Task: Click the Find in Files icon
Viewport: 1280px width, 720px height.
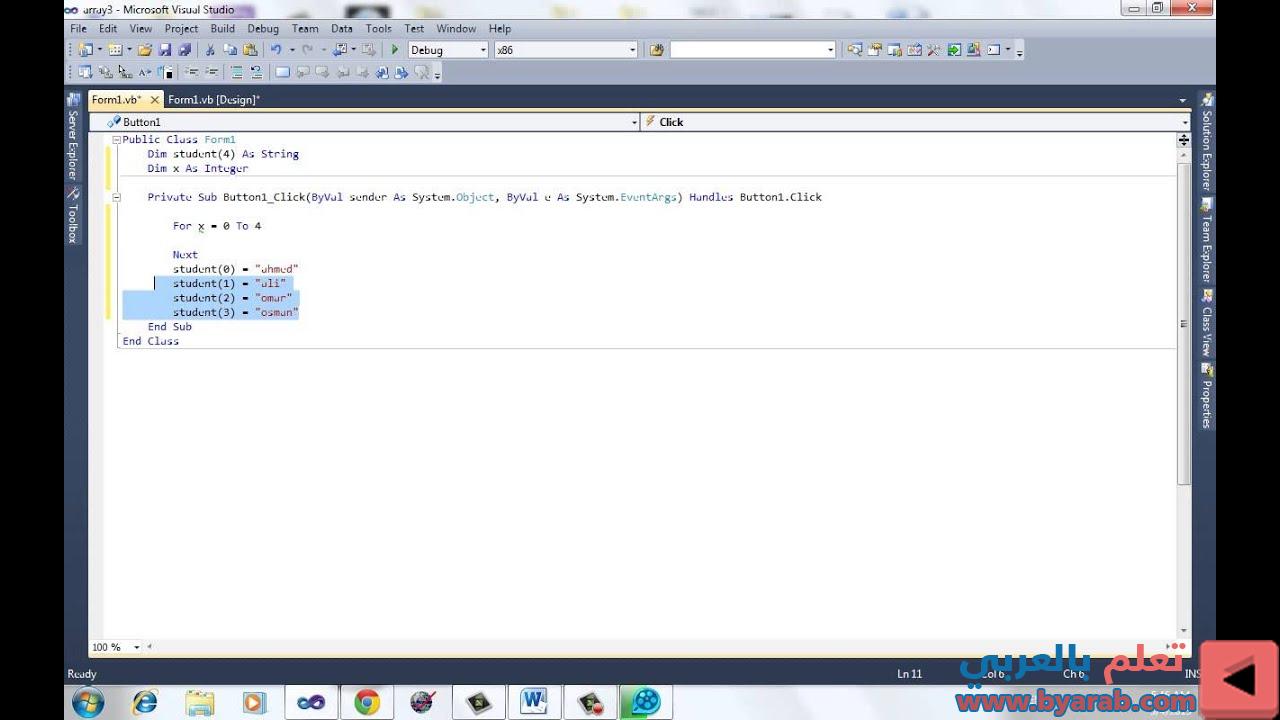Action: click(x=656, y=50)
